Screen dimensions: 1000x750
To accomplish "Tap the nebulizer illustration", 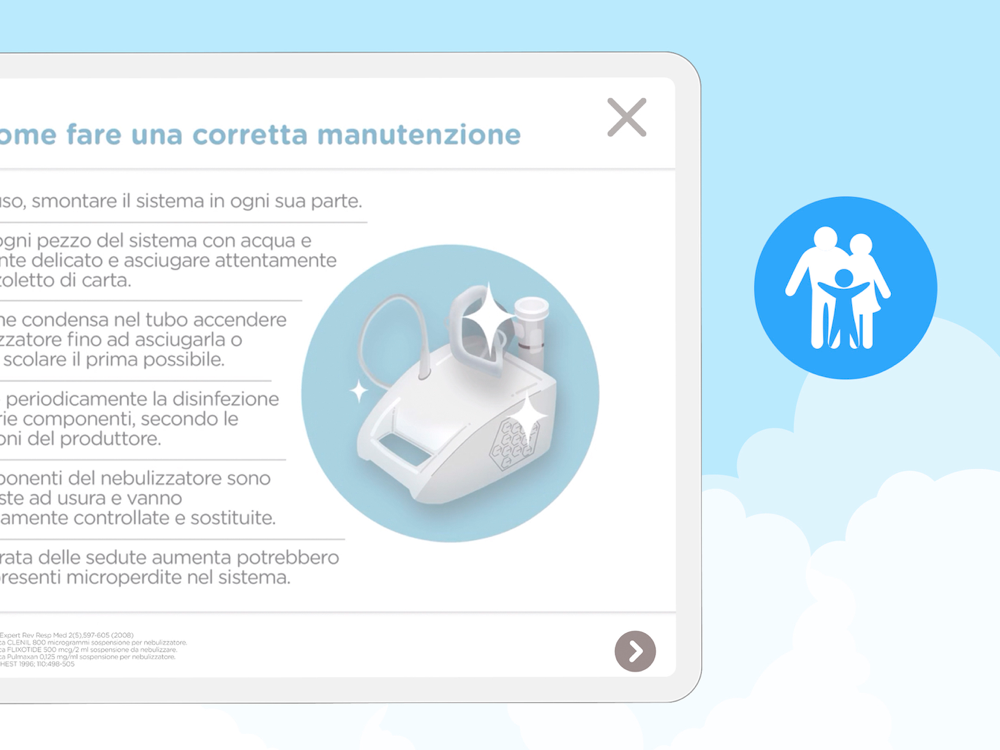I will pos(450,393).
